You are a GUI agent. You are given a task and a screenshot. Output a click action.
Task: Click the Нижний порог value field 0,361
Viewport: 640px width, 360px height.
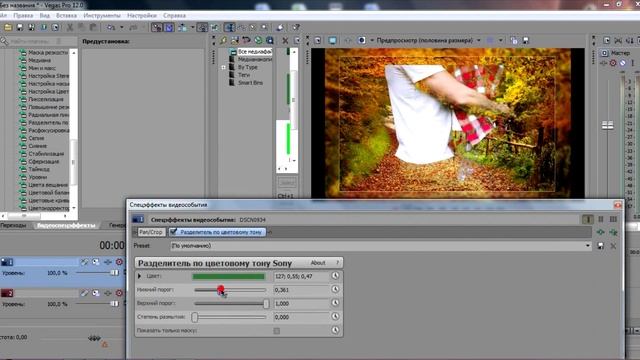[x=300, y=290]
